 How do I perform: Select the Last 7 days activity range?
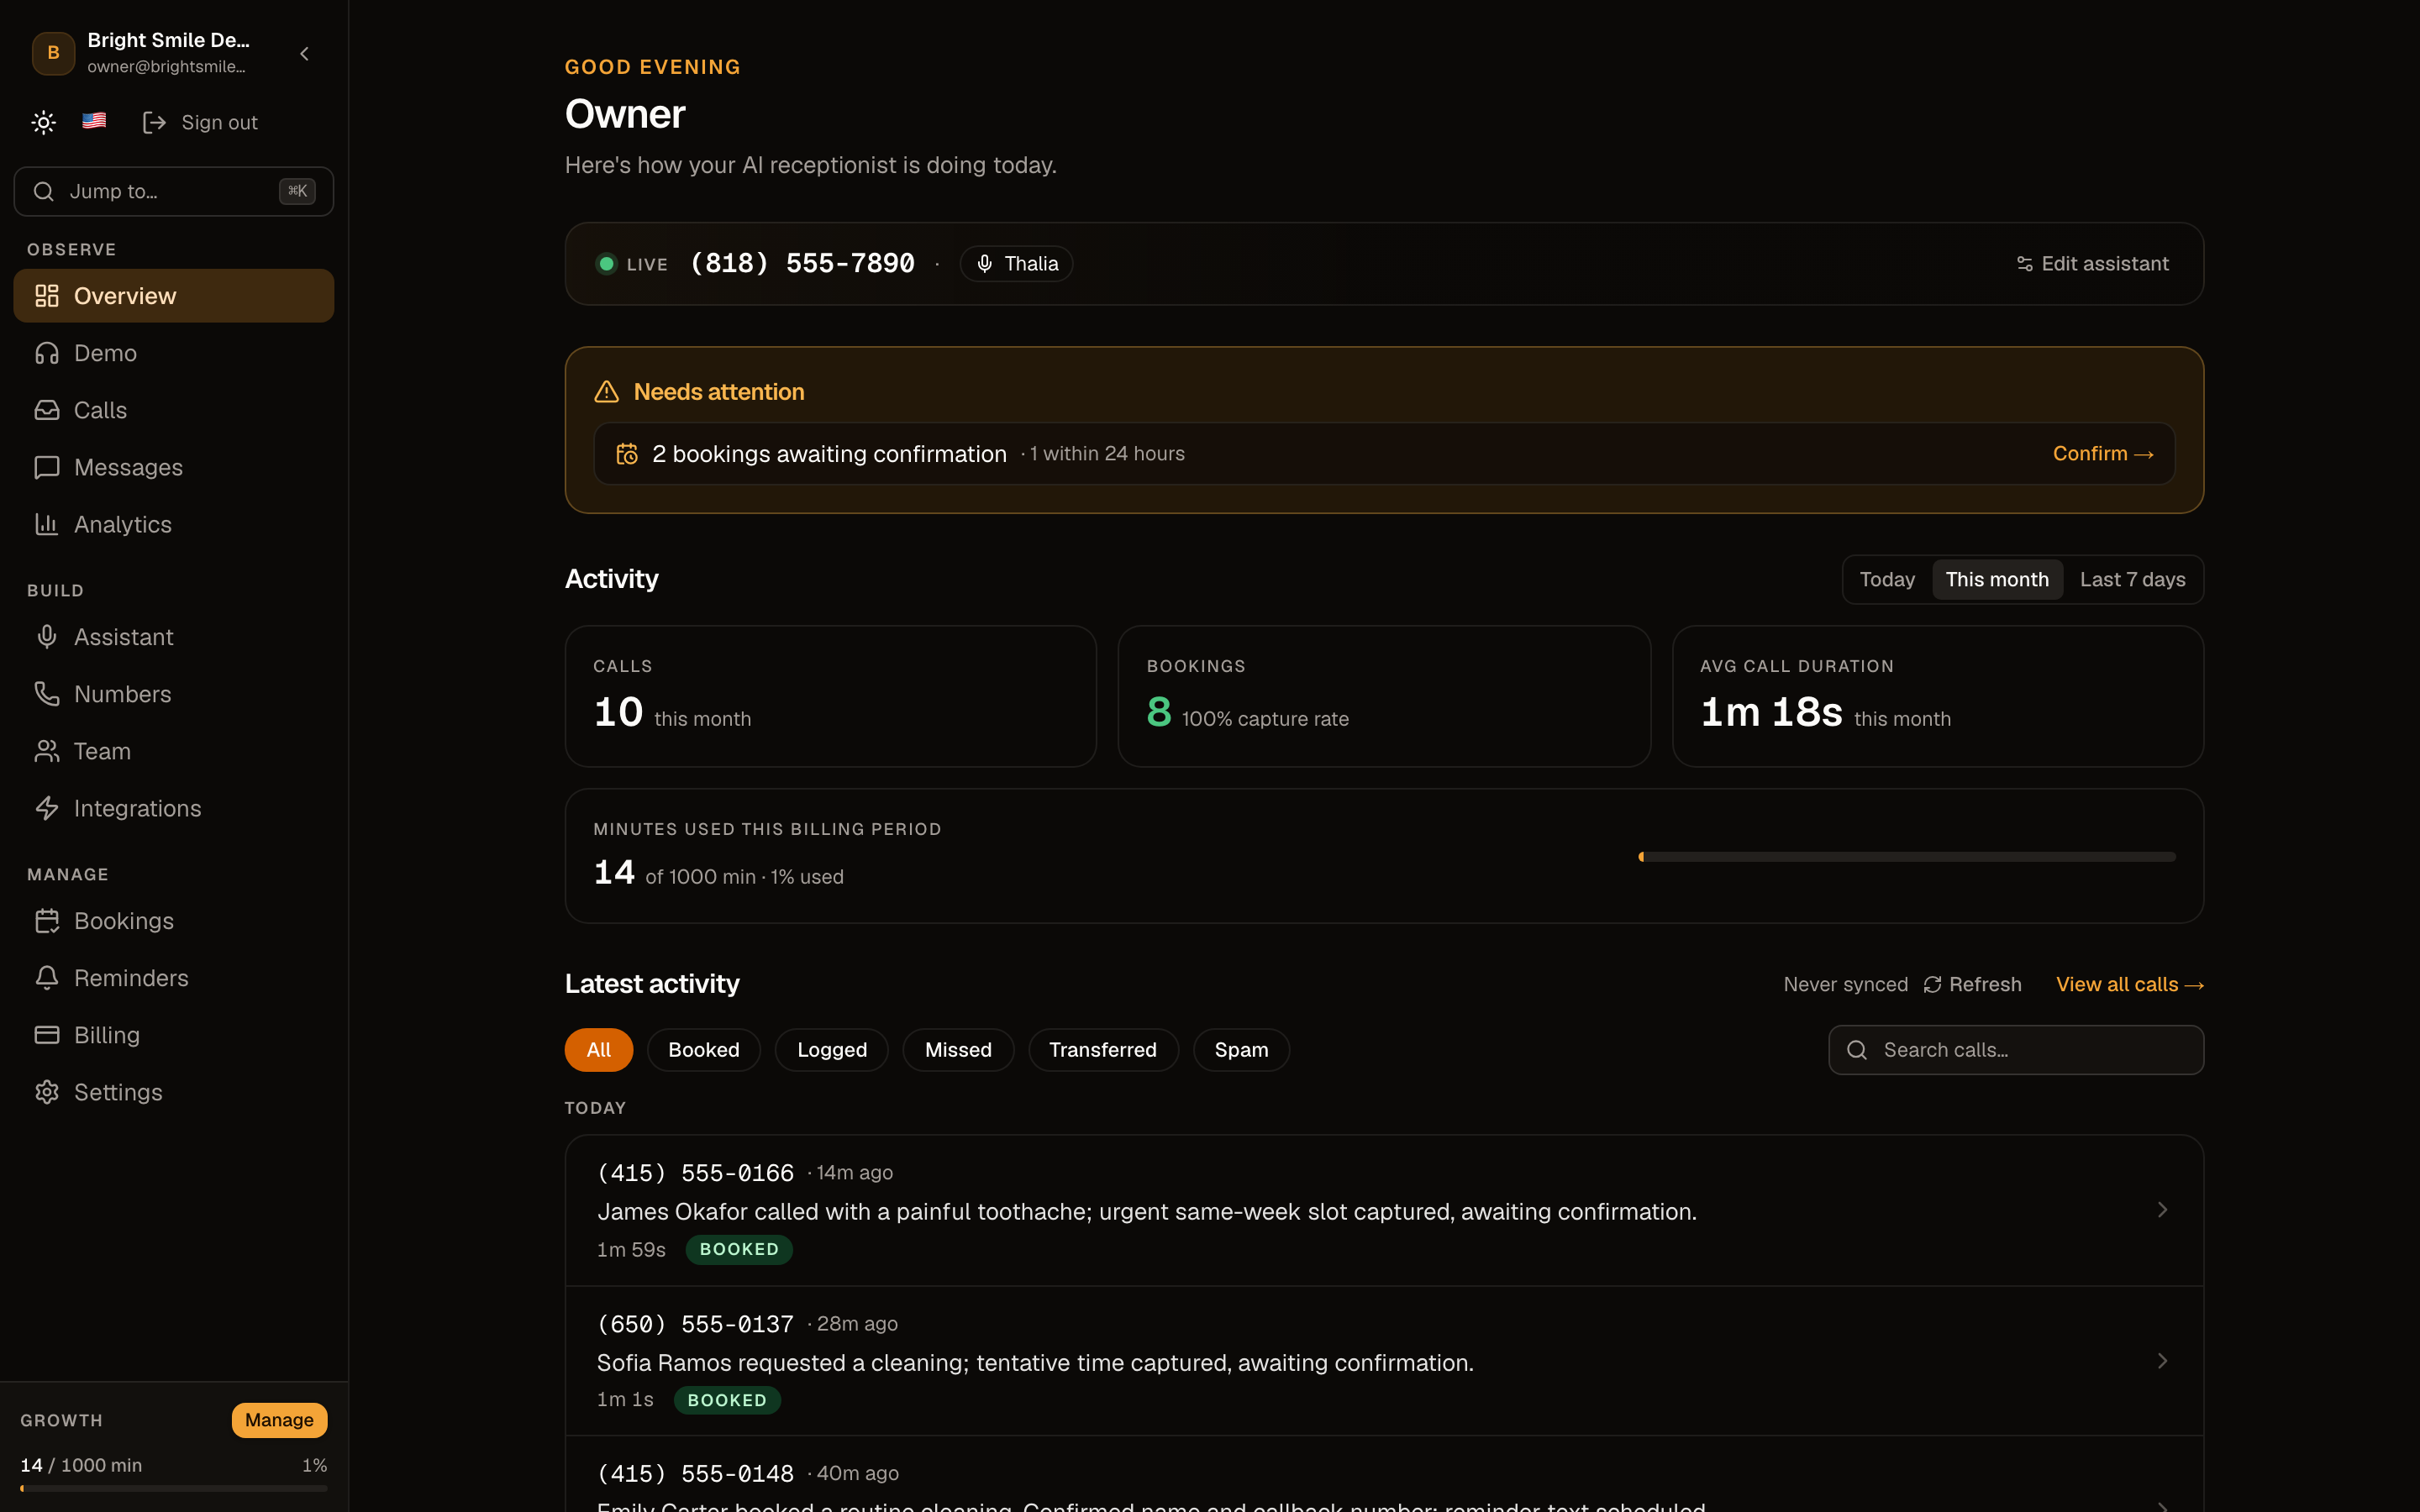tap(2132, 580)
